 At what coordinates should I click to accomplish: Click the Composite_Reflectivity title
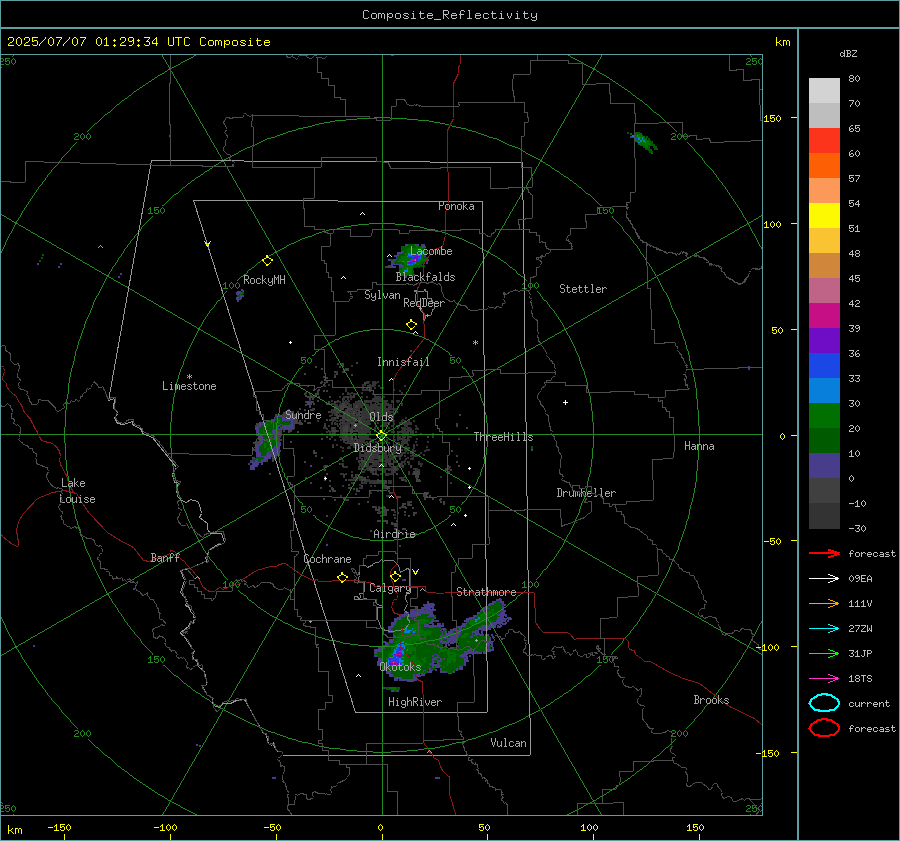click(x=449, y=15)
